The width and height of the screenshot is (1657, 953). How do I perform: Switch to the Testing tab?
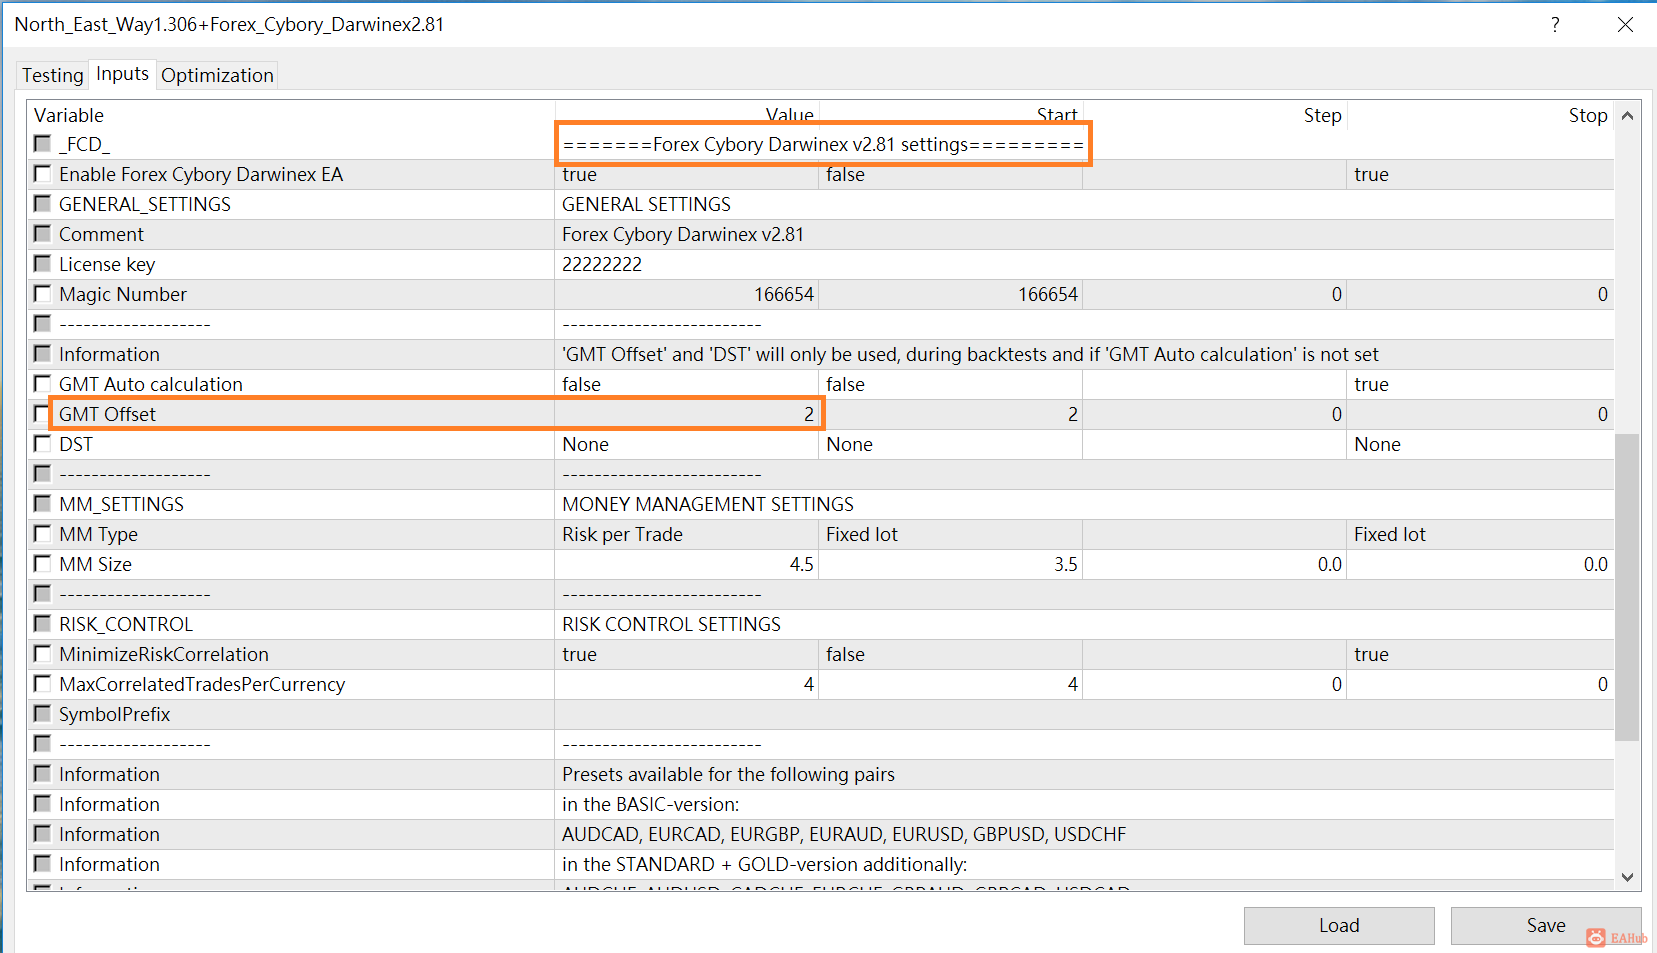point(53,75)
